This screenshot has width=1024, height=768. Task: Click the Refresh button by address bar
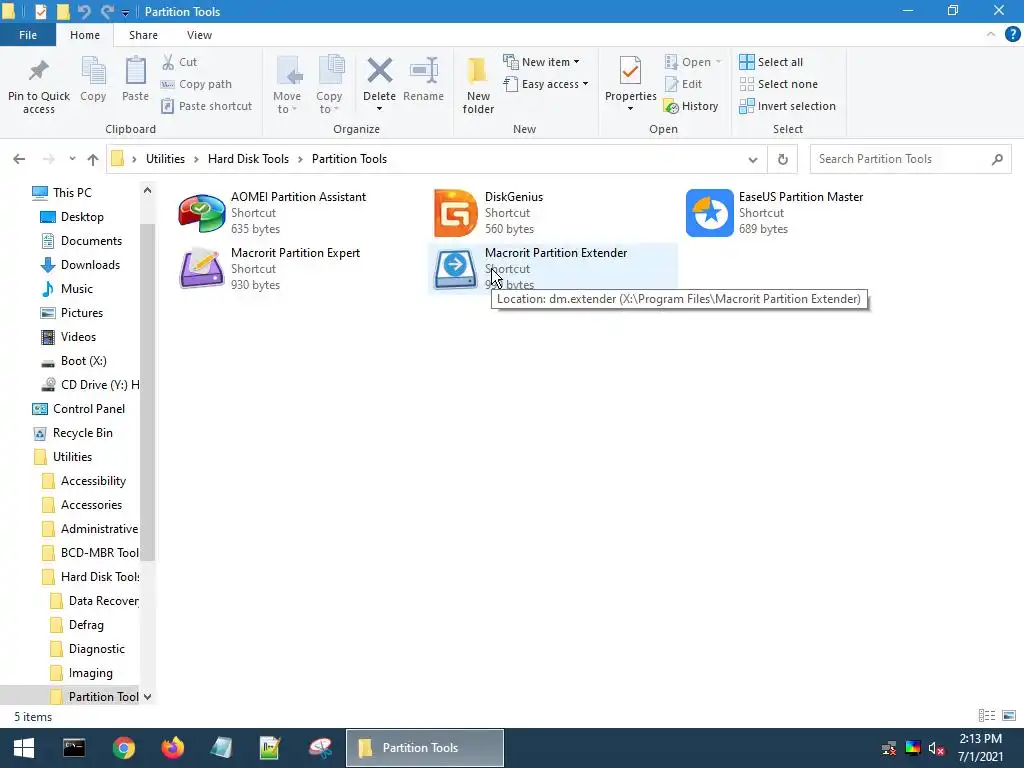click(782, 159)
